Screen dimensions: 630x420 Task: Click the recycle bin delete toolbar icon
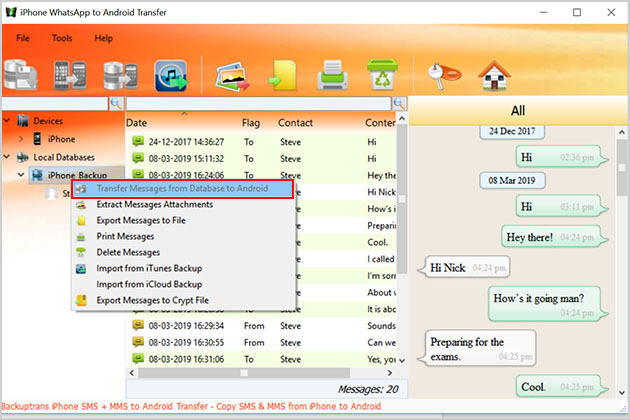(x=382, y=75)
